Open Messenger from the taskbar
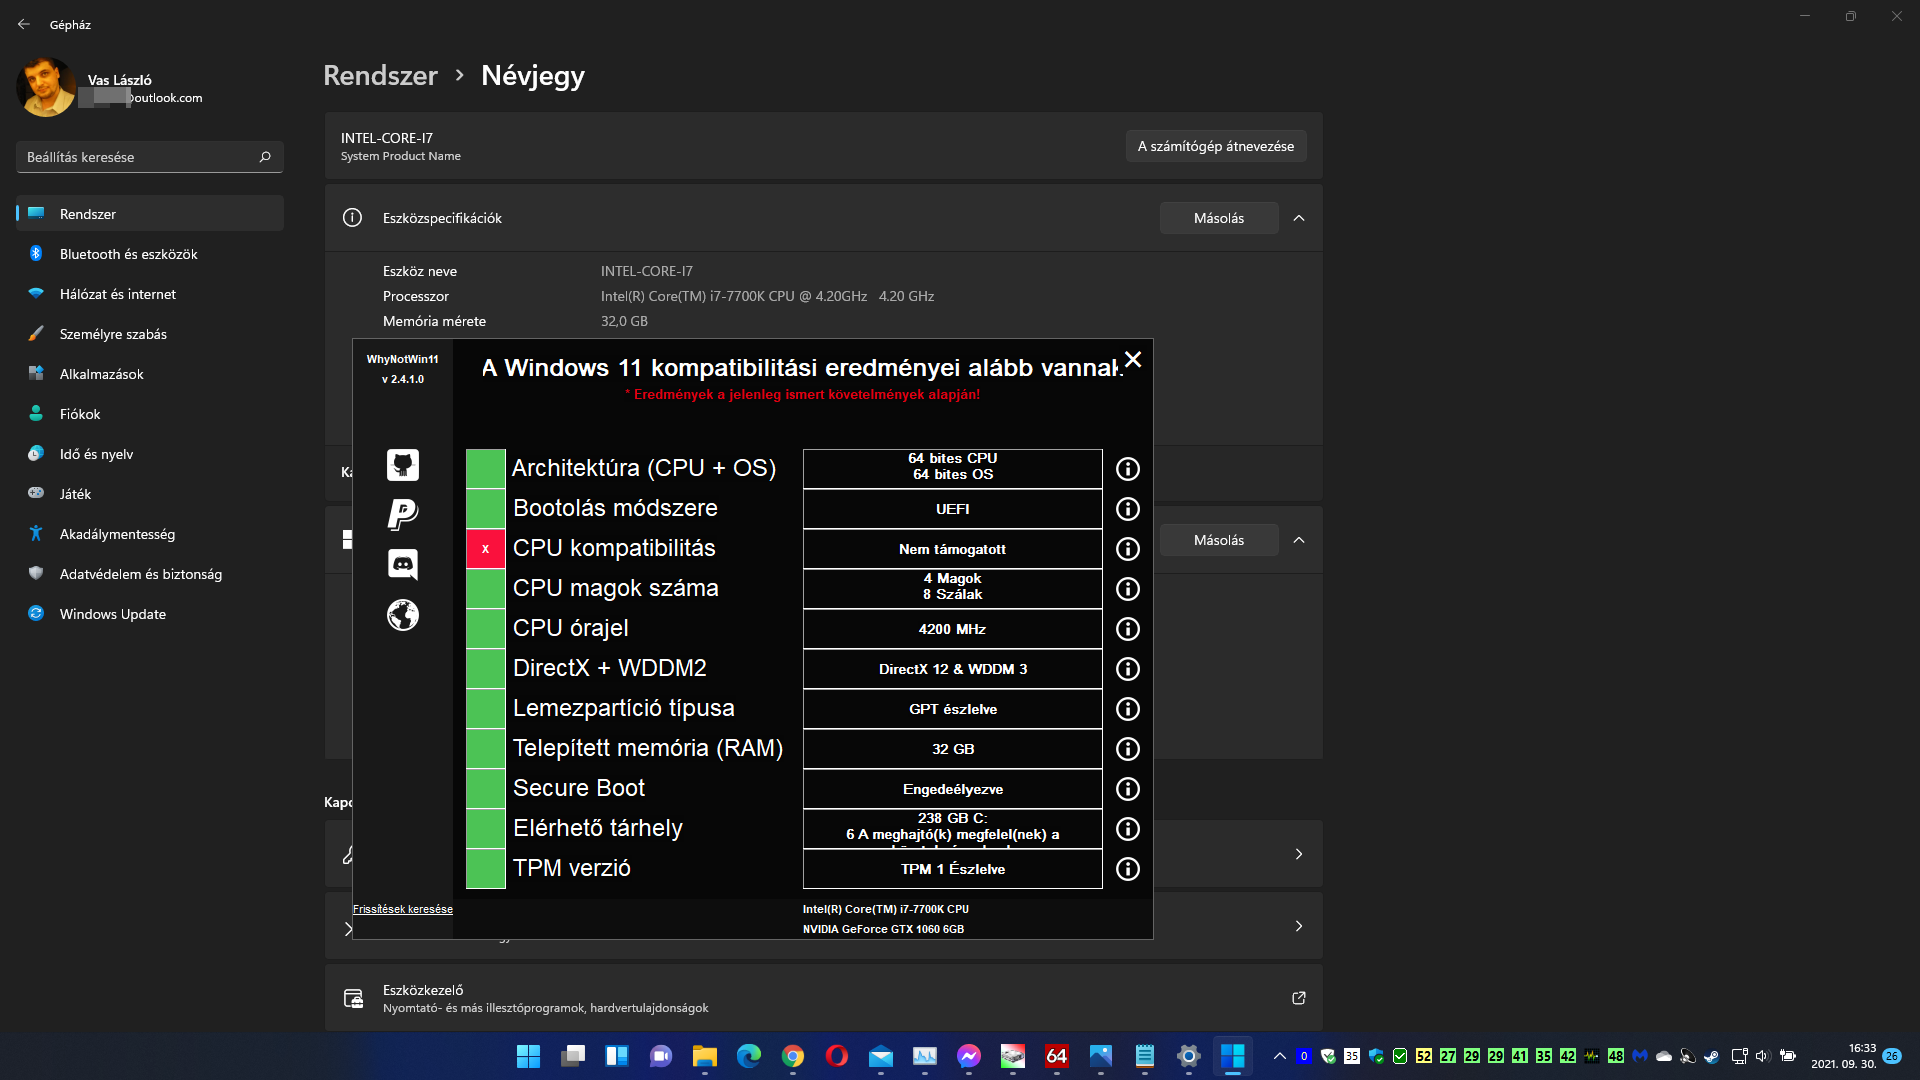The height and width of the screenshot is (1080, 1920). pos(969,1056)
